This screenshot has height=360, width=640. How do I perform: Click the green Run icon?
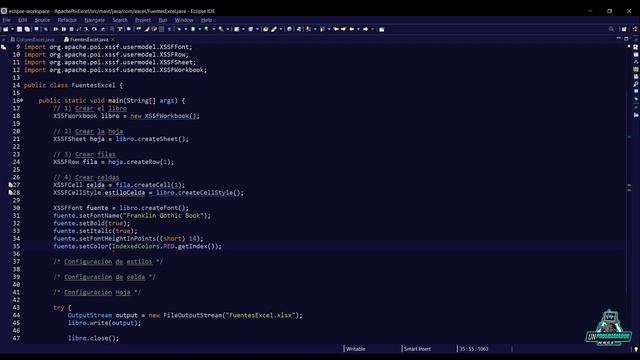pyautogui.click(x=193, y=29)
